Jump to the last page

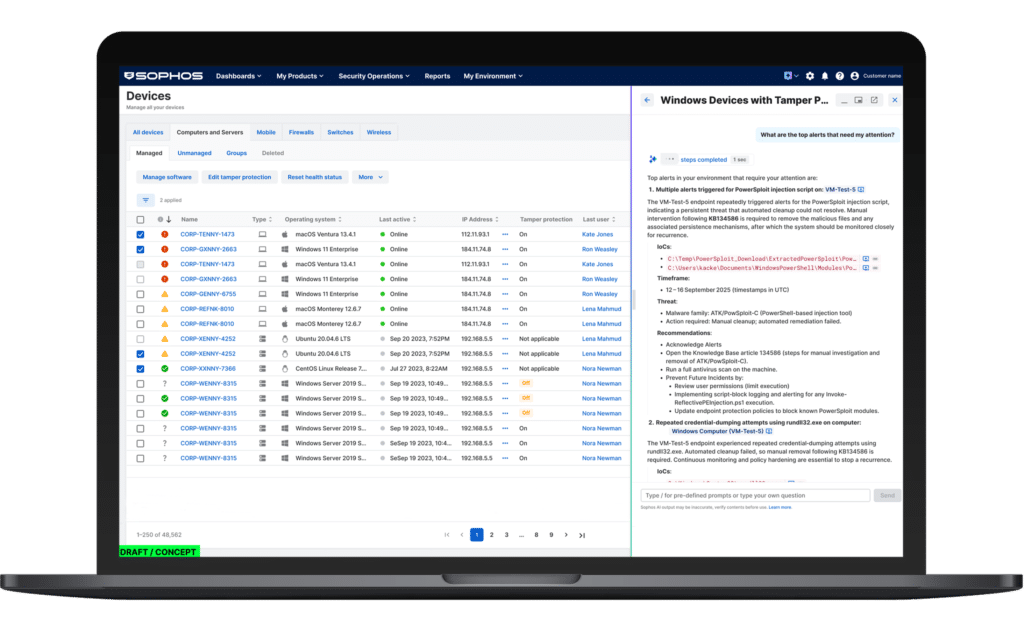[582, 535]
